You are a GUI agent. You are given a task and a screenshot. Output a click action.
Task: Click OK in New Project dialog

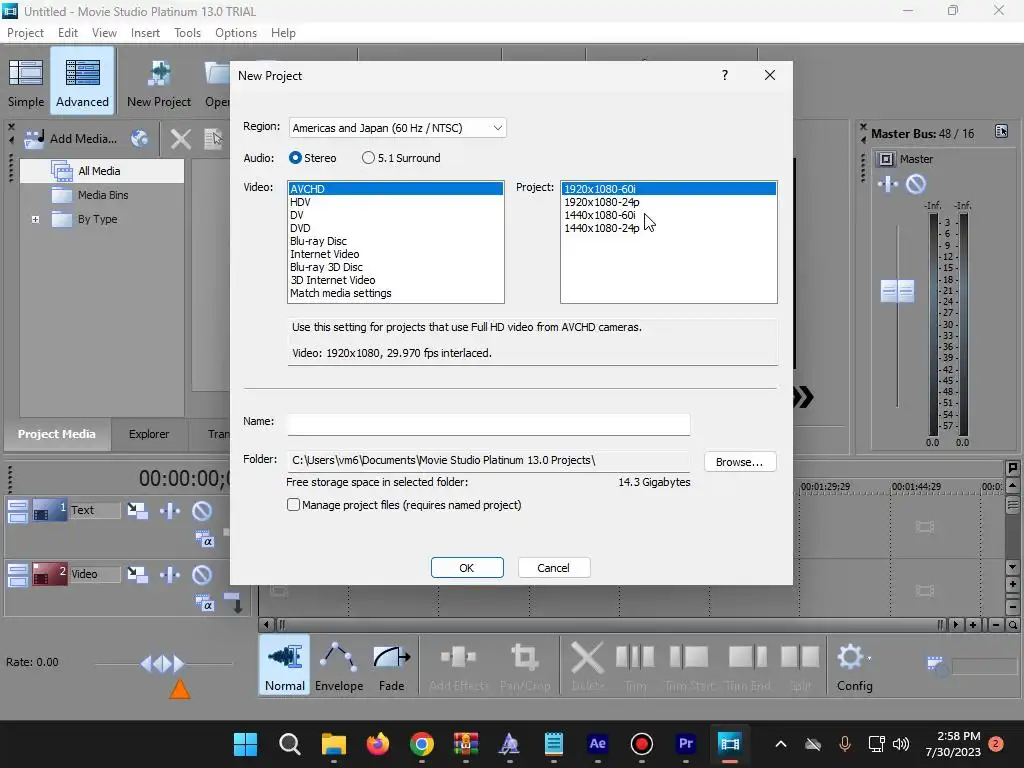467,568
